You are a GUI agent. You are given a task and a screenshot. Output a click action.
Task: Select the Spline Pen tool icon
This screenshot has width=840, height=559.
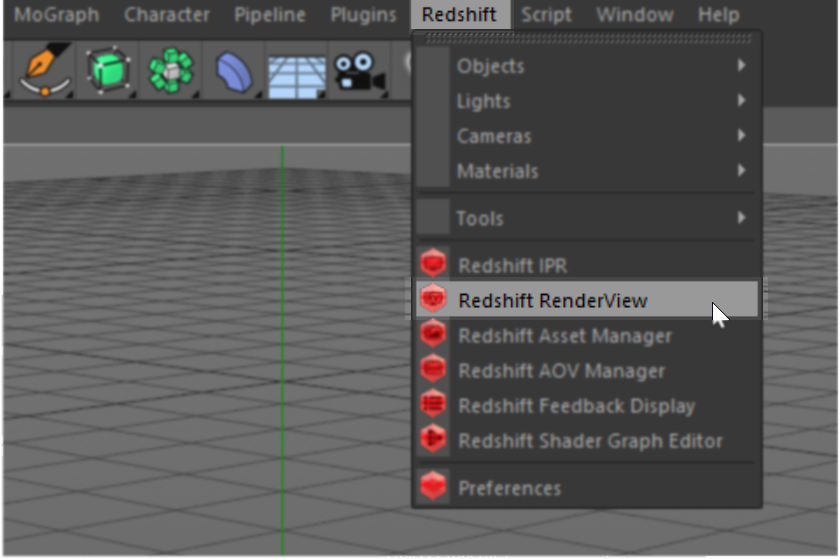pyautogui.click(x=44, y=70)
